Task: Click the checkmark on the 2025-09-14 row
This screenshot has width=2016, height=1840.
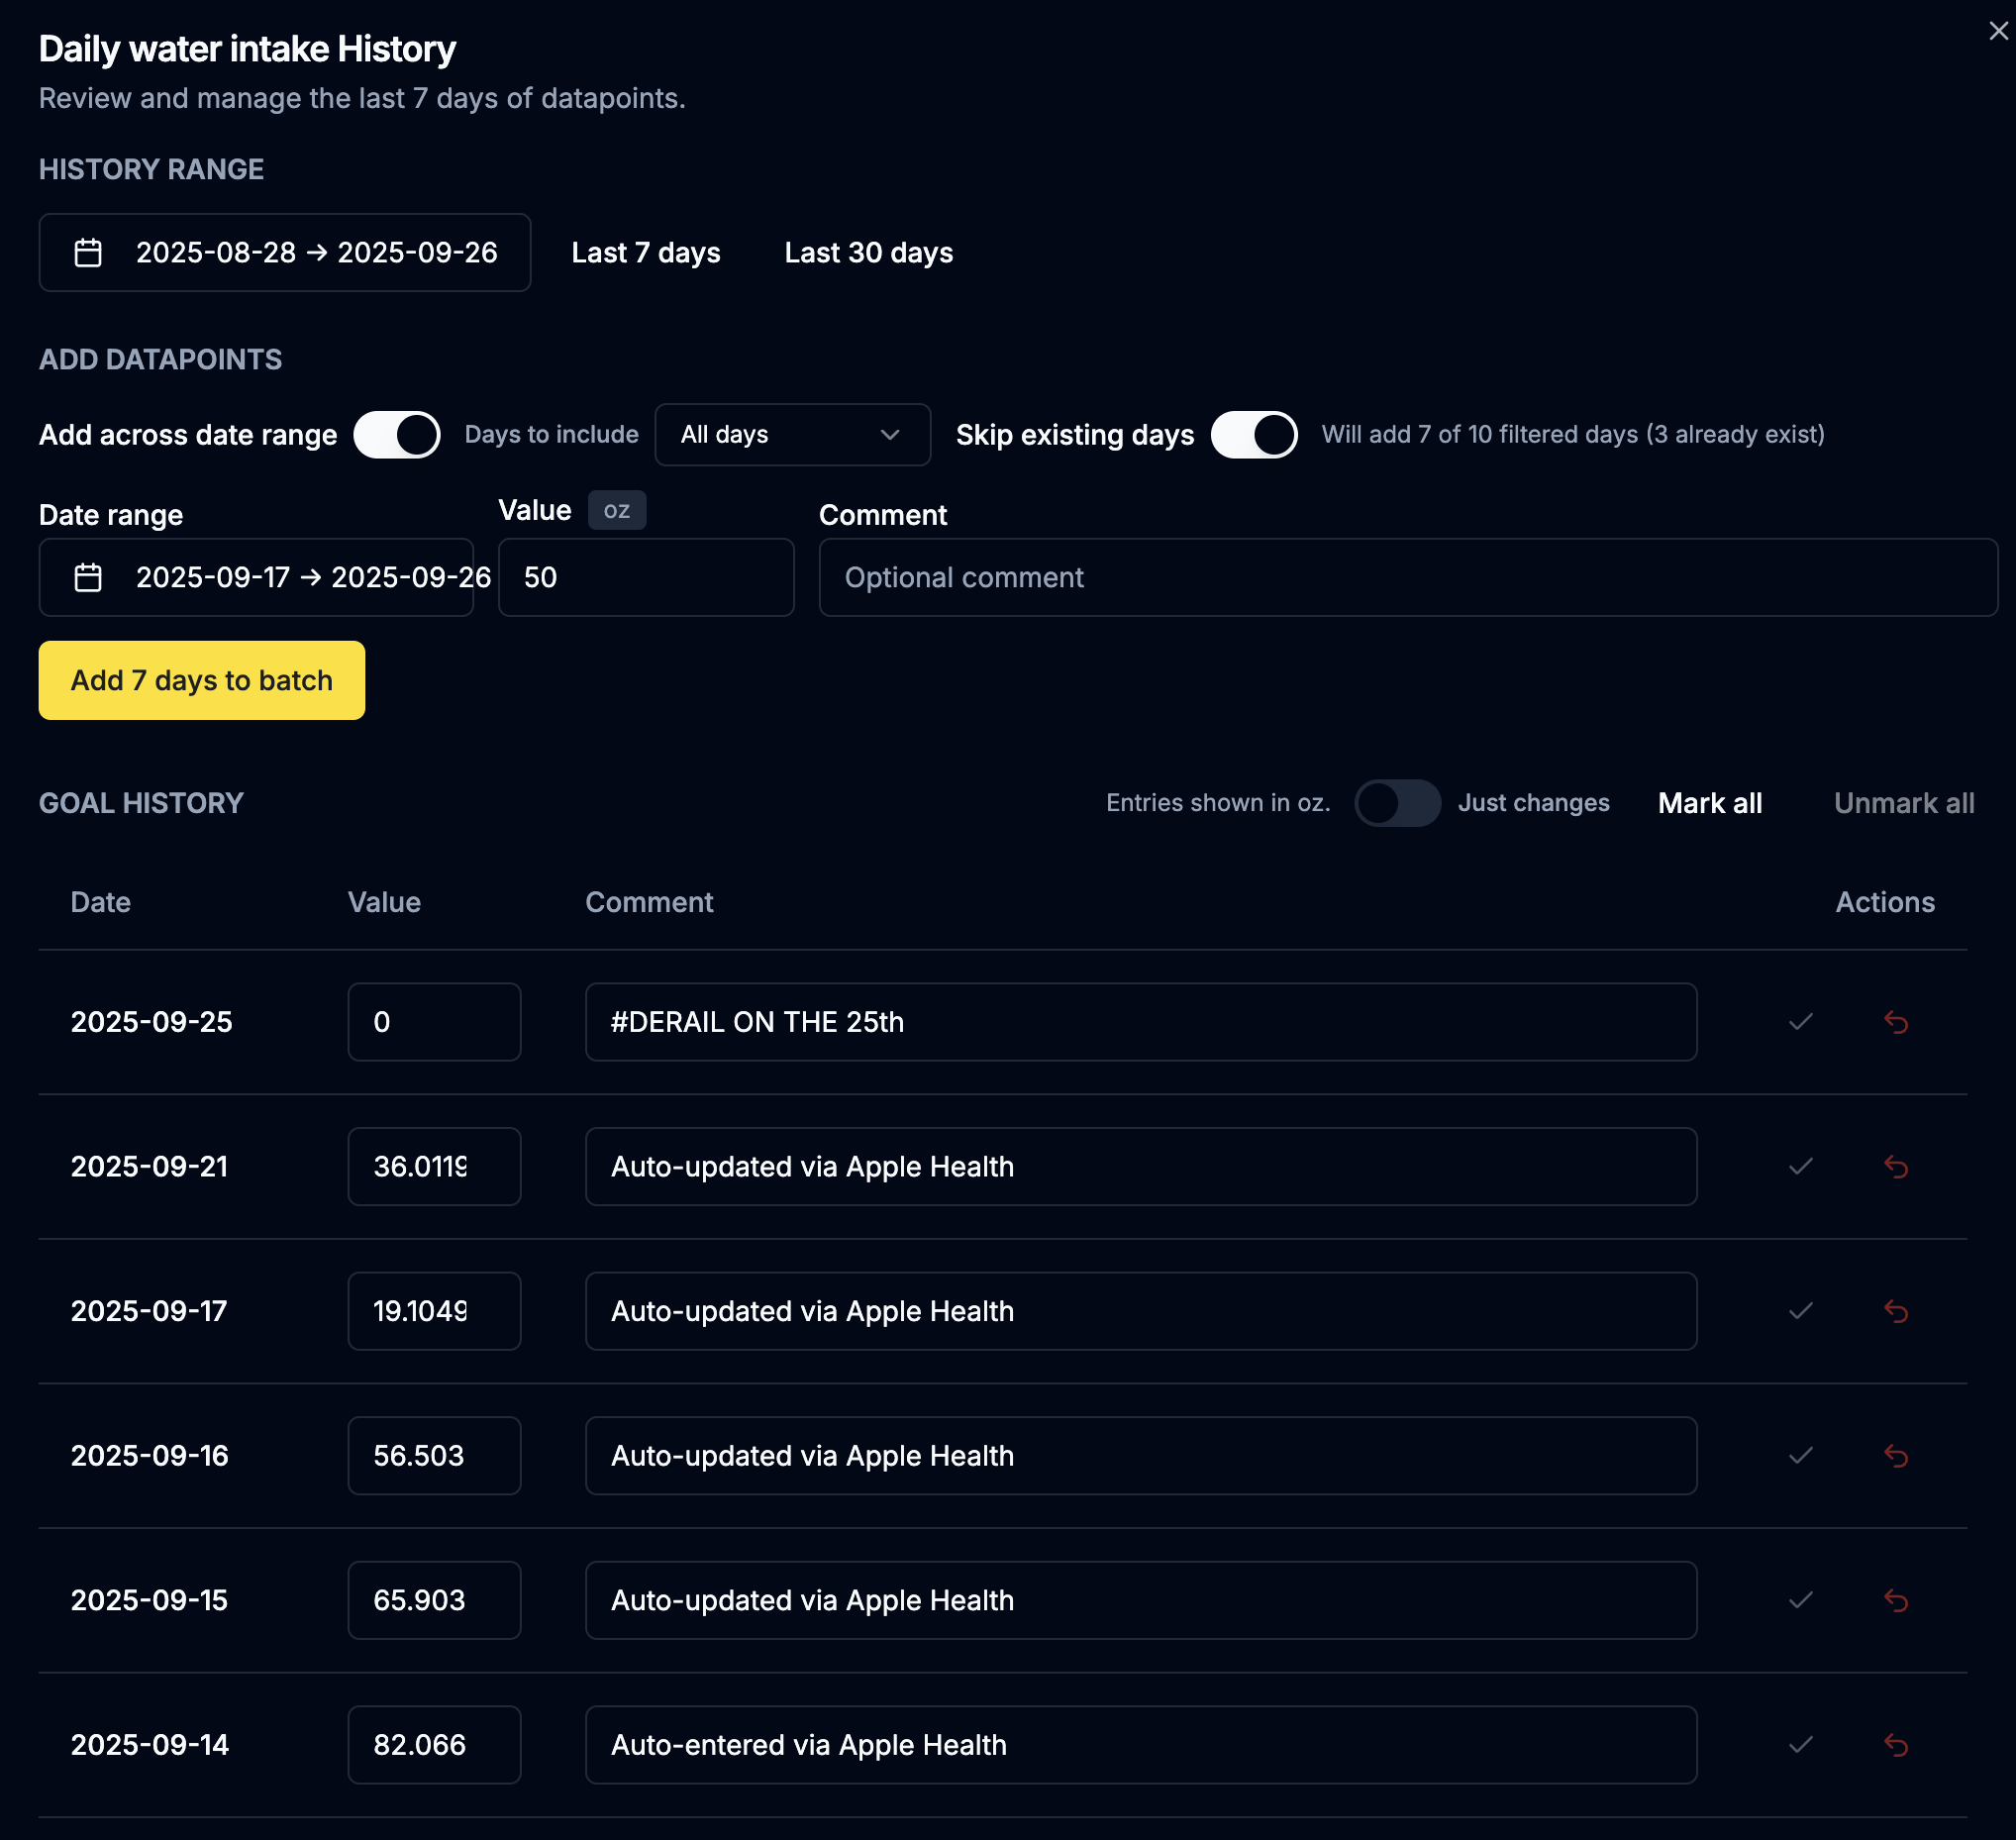Action: tap(1800, 1744)
